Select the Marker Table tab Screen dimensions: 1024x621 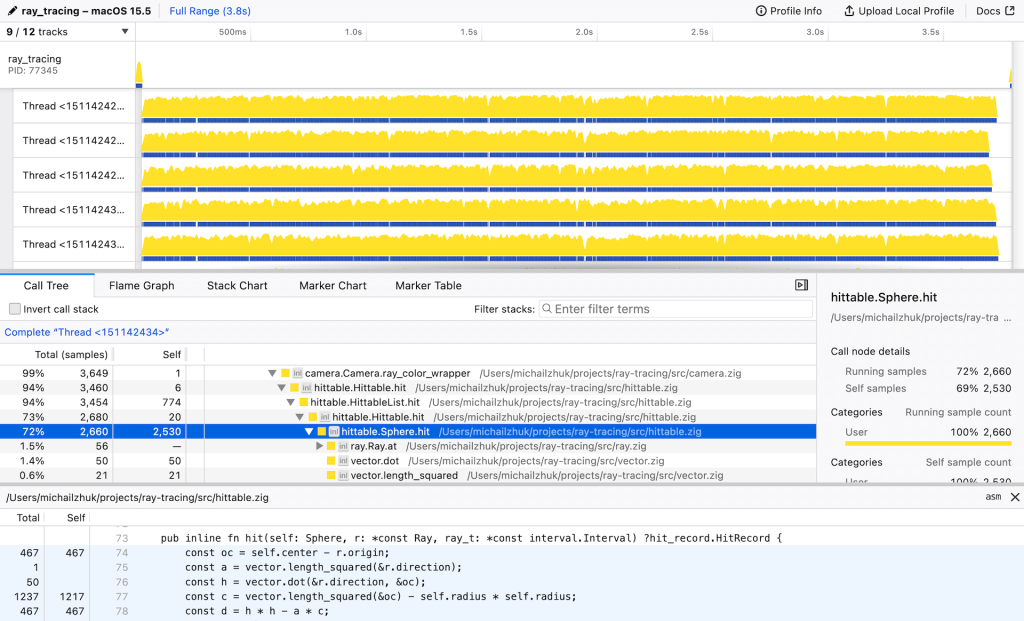pyautogui.click(x=428, y=286)
